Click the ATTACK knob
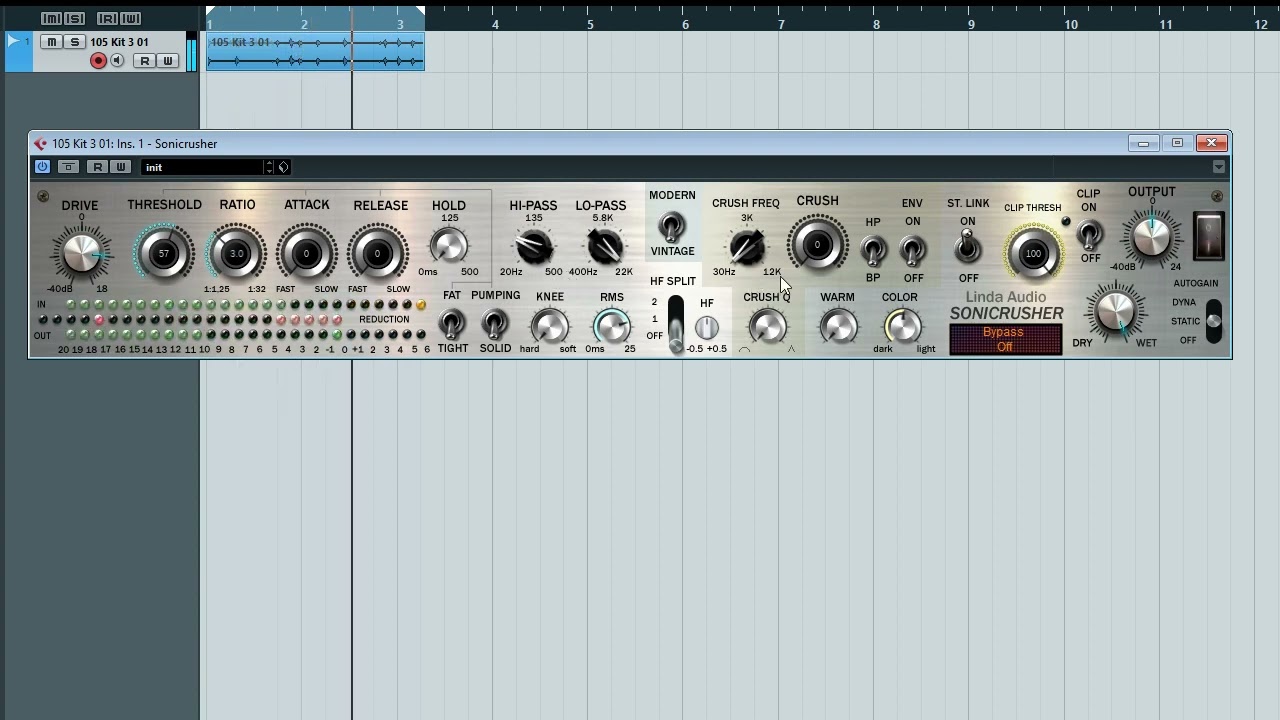Screen dimensions: 1280x720 tap(306, 253)
